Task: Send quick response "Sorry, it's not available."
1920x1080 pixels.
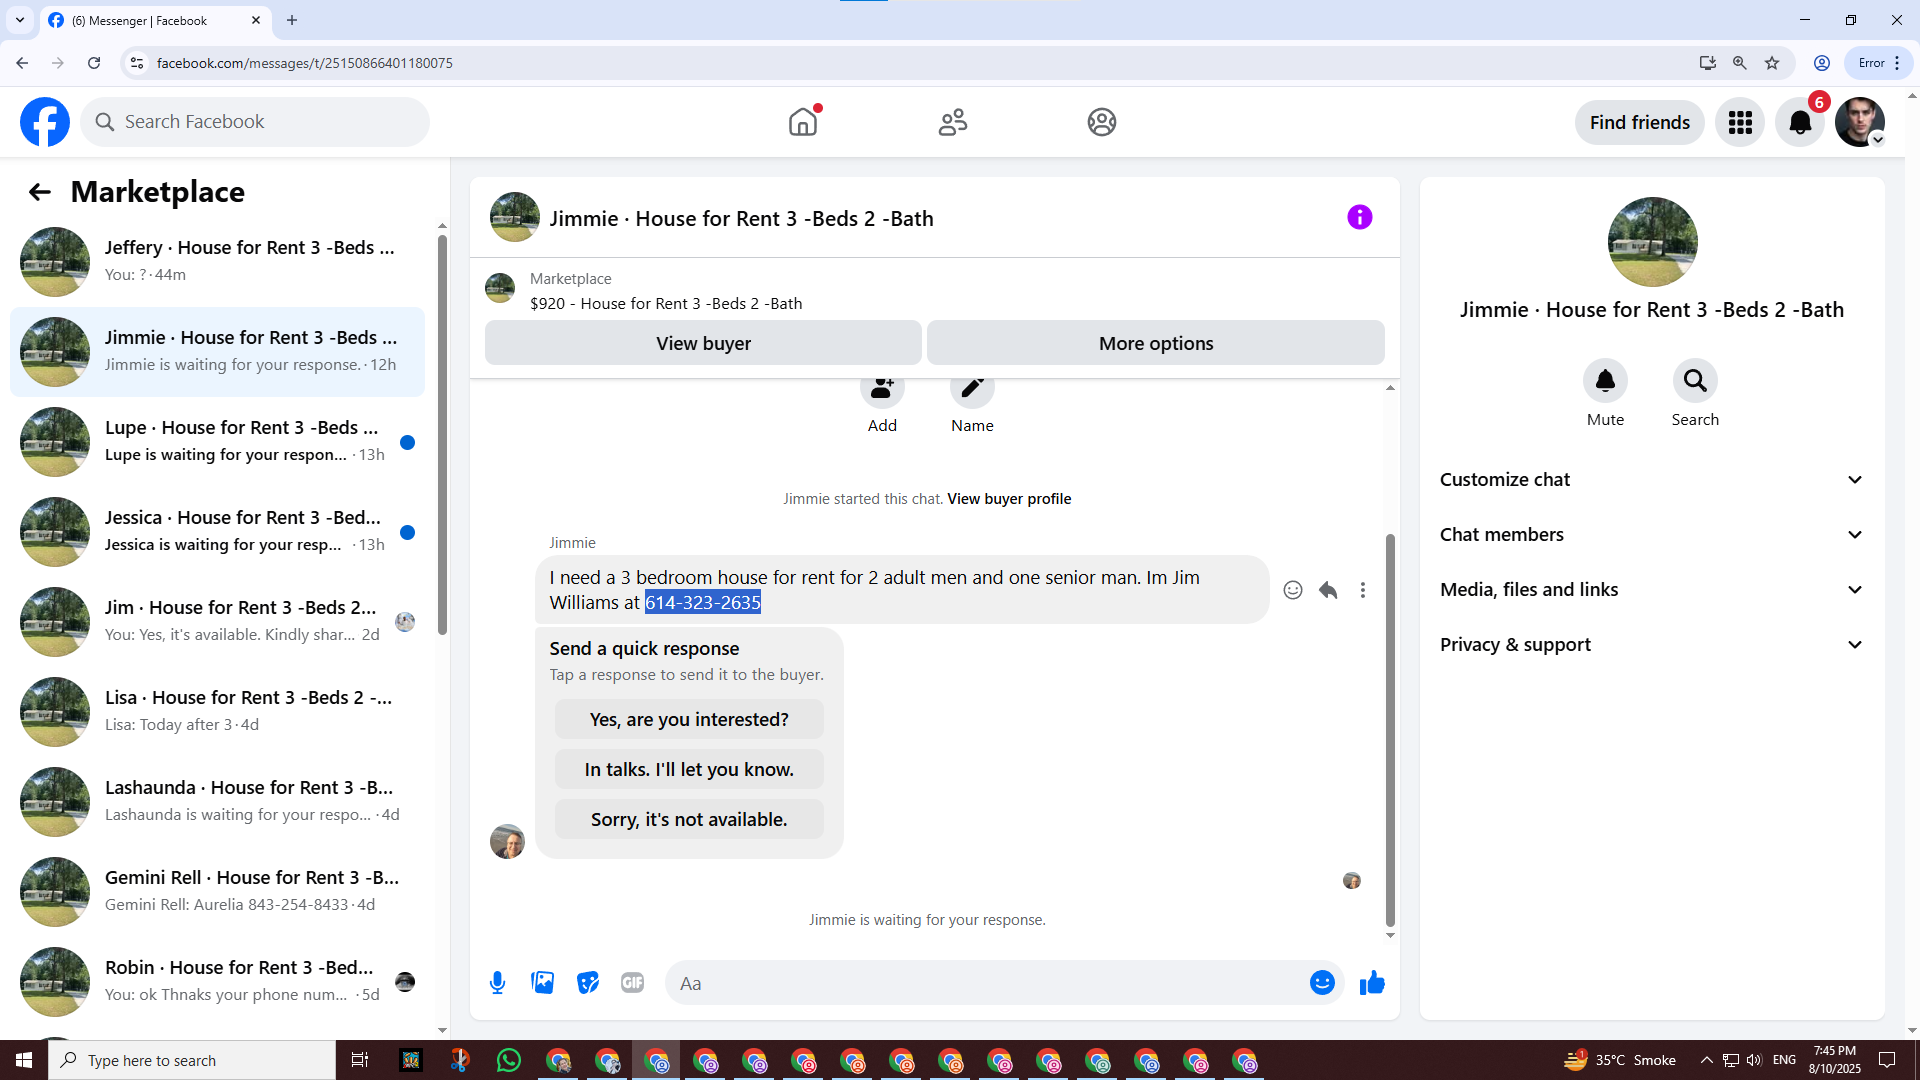Action: coord(689,819)
